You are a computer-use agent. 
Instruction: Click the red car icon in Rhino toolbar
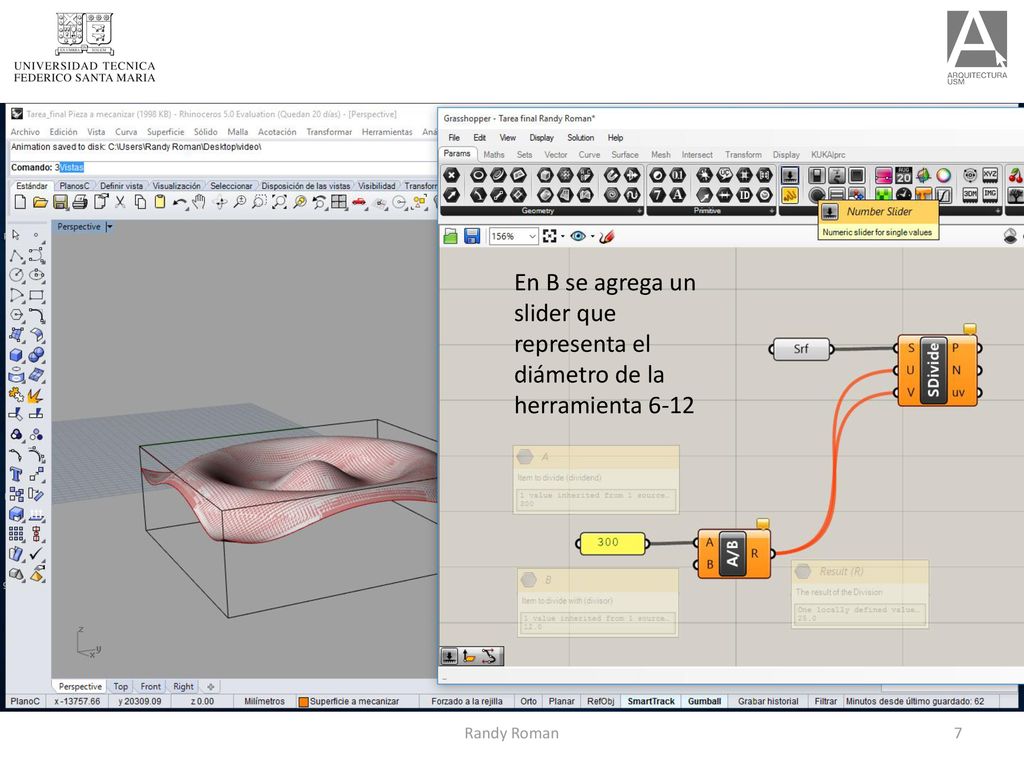point(359,202)
